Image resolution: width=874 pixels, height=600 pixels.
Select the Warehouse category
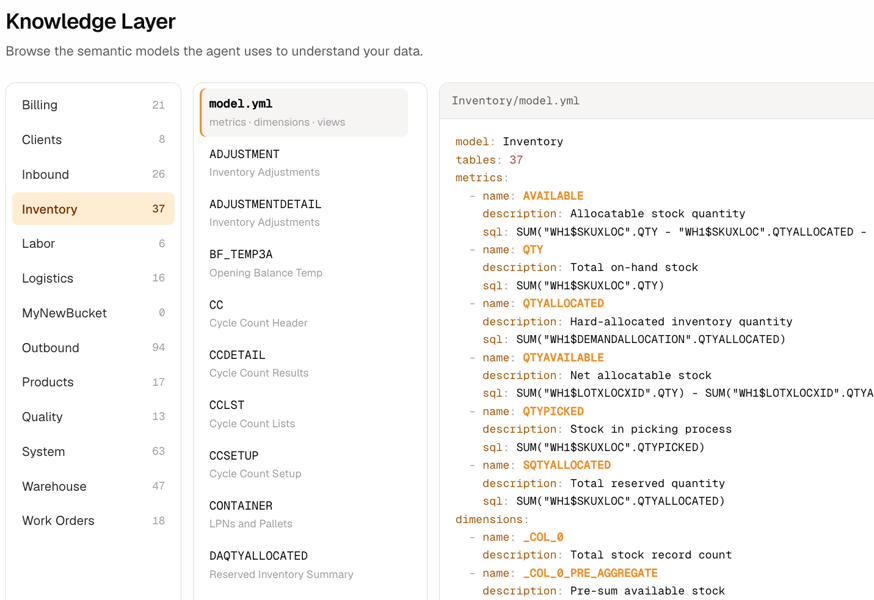coord(93,486)
